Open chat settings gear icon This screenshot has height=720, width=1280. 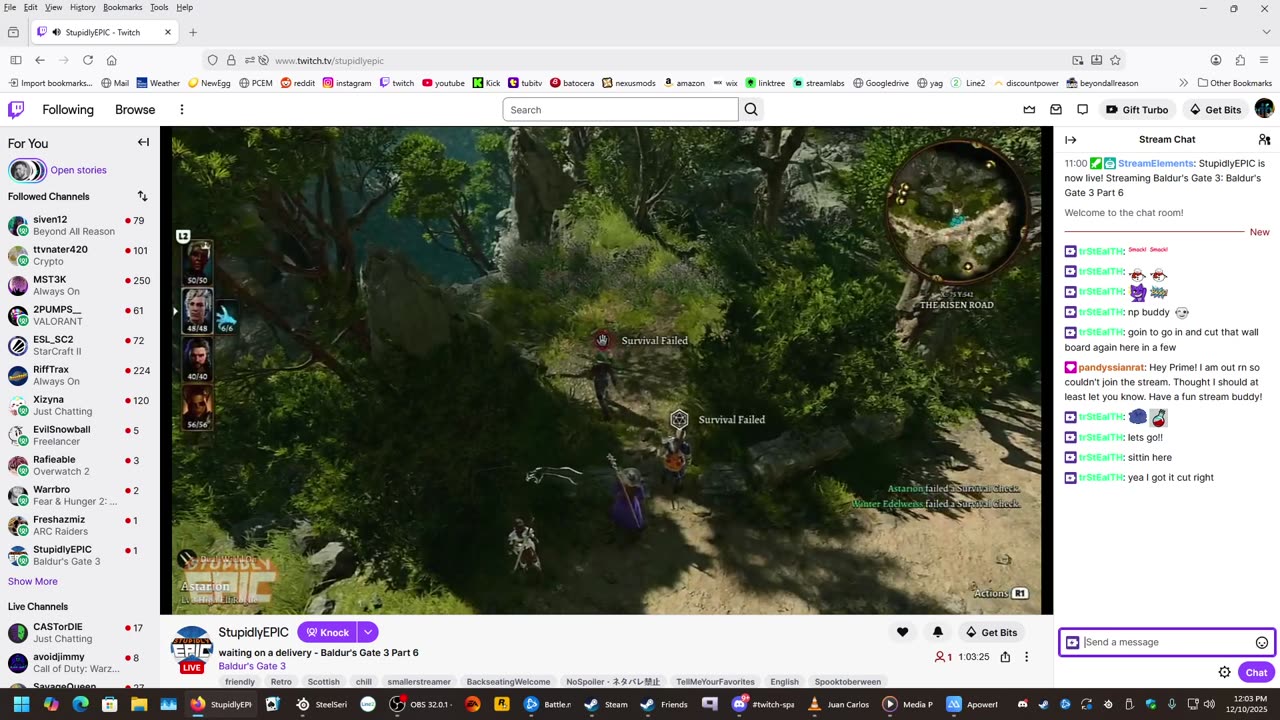click(1224, 672)
